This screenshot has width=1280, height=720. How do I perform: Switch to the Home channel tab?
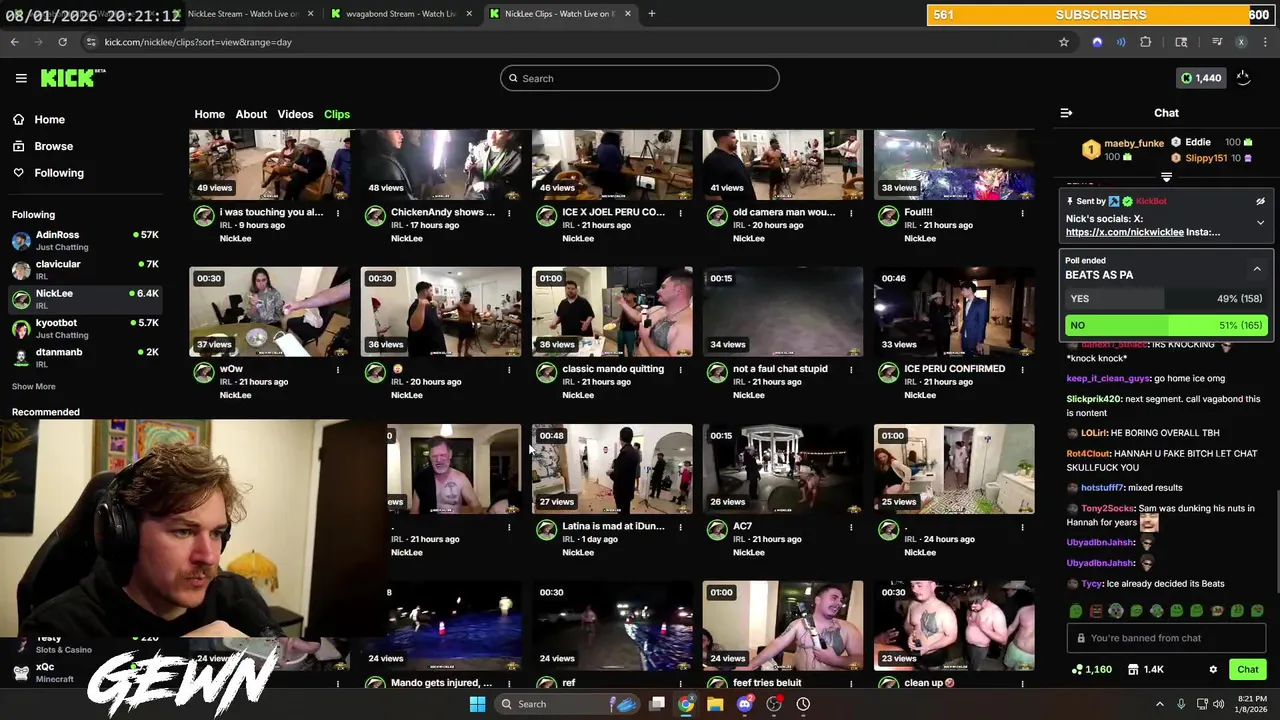[209, 114]
